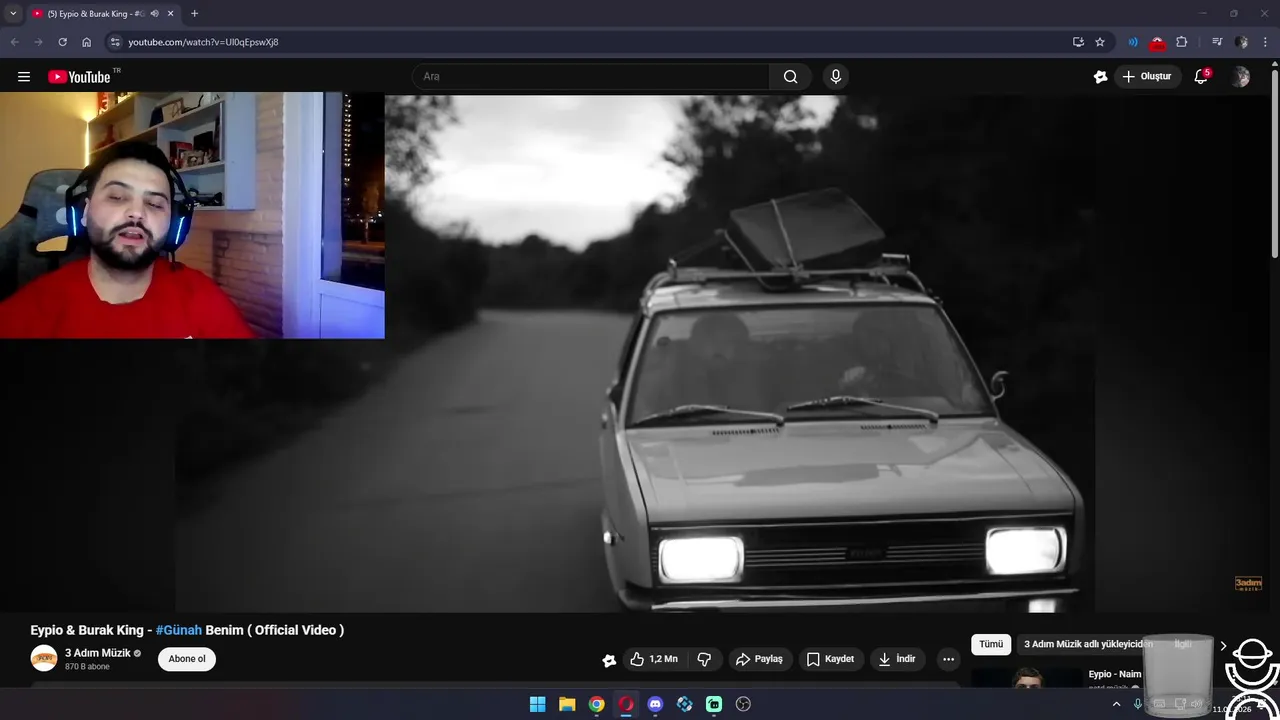Image resolution: width=1280 pixels, height=720 pixels.
Task: Subscribe with the 'Abone ol' button
Action: click(187, 659)
